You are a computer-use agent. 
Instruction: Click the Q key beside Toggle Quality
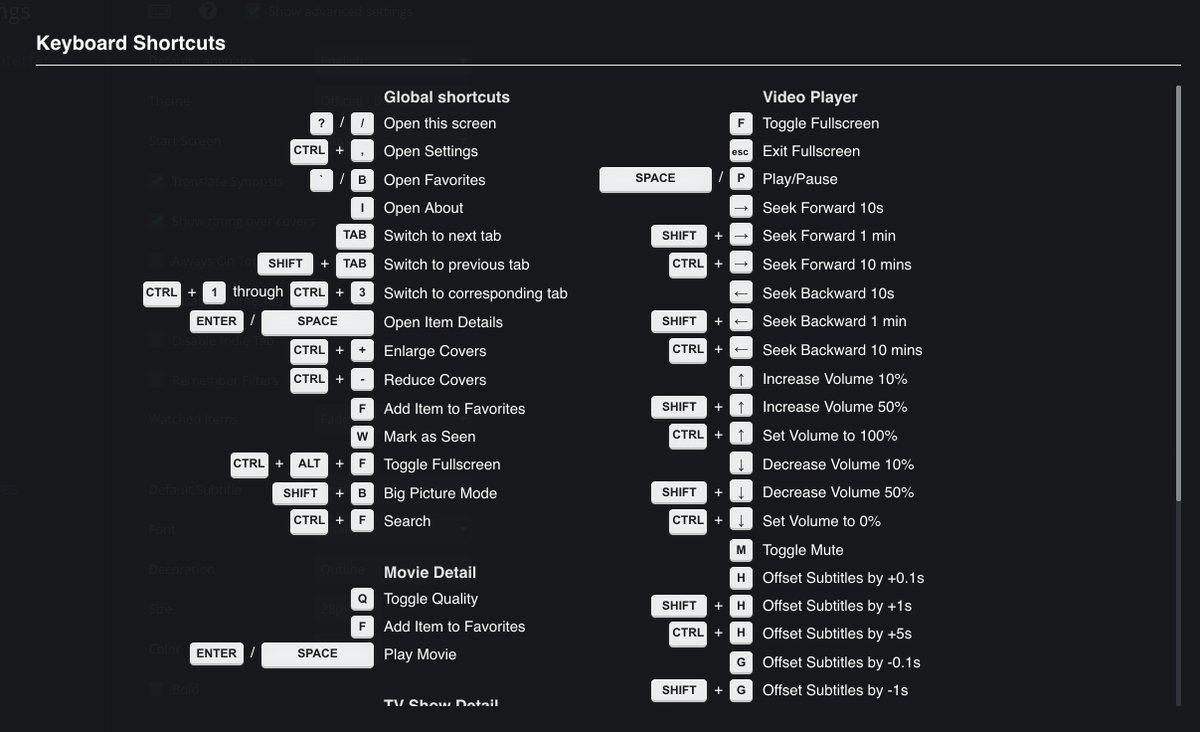362,599
